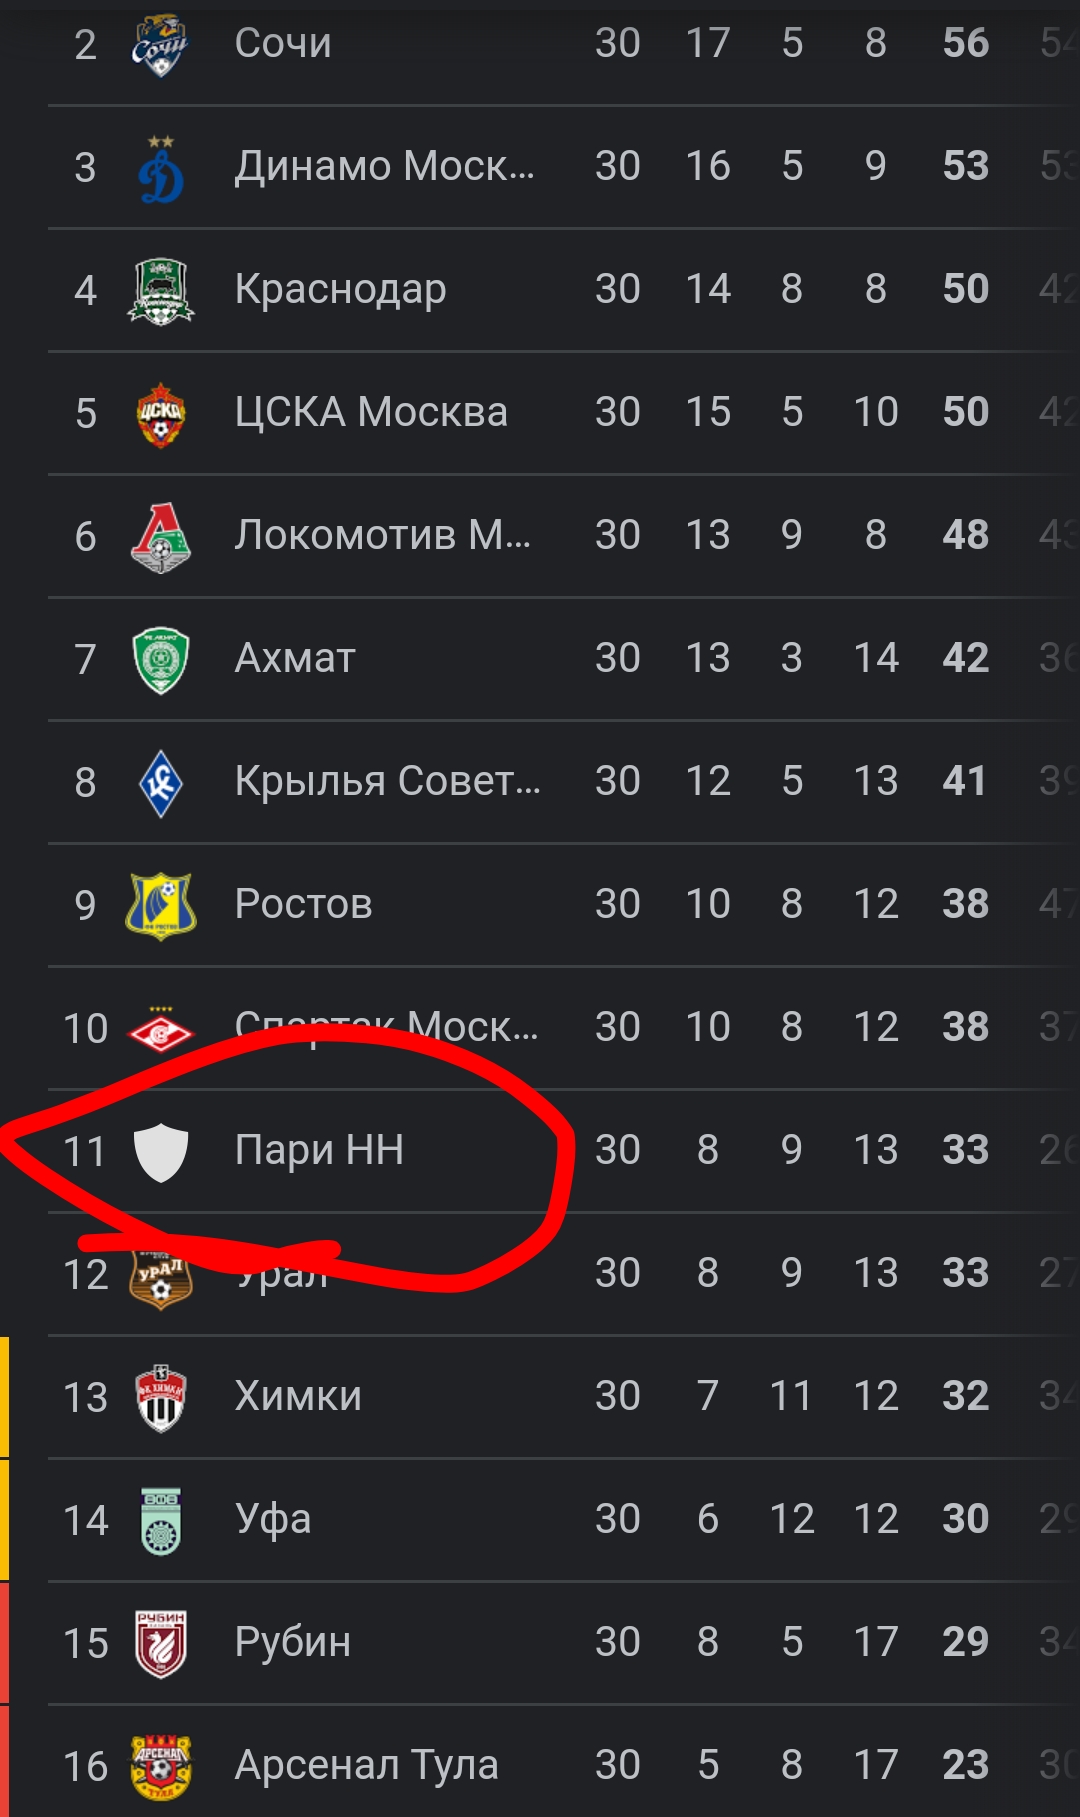Click the Ufa club emblem
The width and height of the screenshot is (1080, 1817).
pos(160,1521)
